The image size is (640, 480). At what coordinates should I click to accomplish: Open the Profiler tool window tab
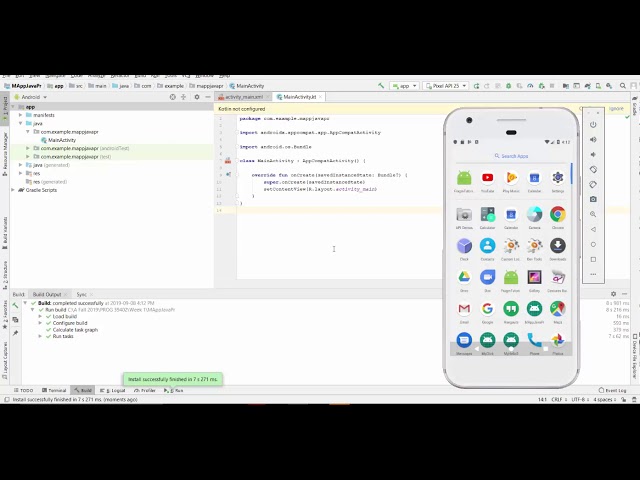pyautogui.click(x=145, y=391)
